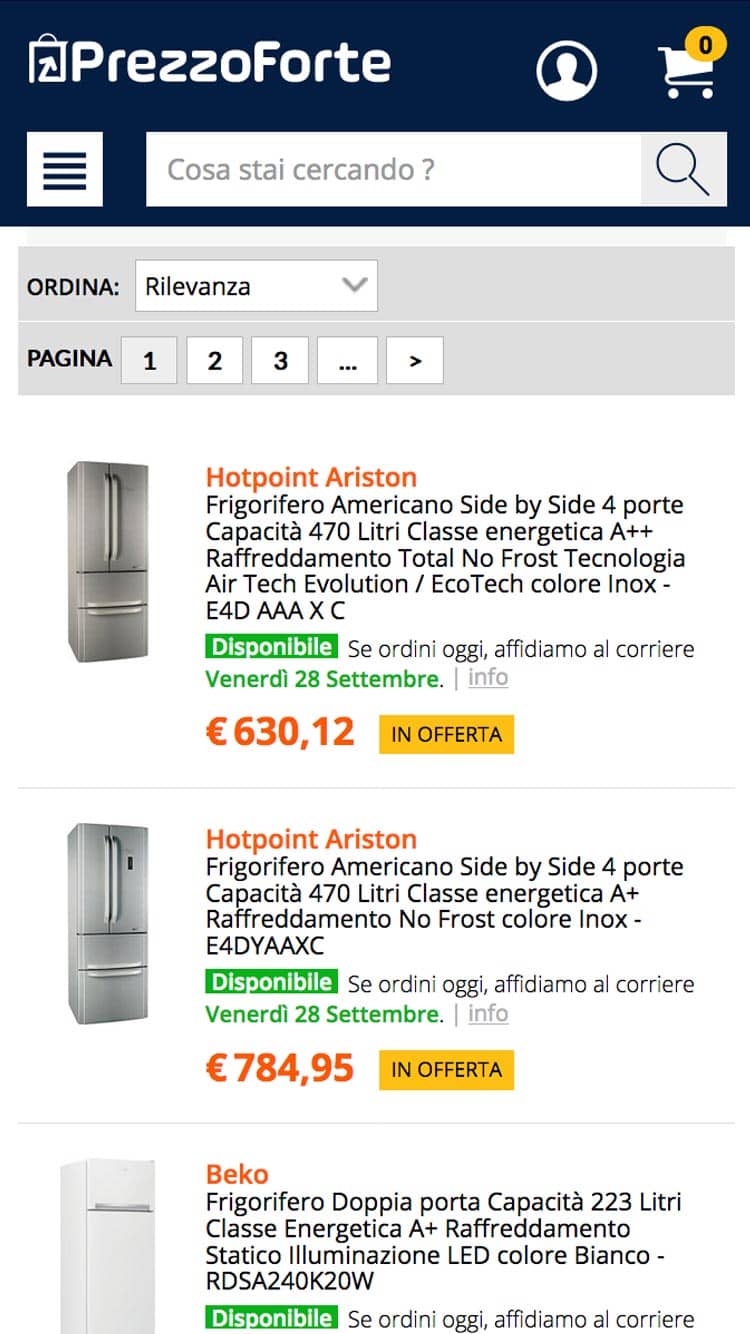Click IN OFFERTA badge next to €784,95

446,1070
